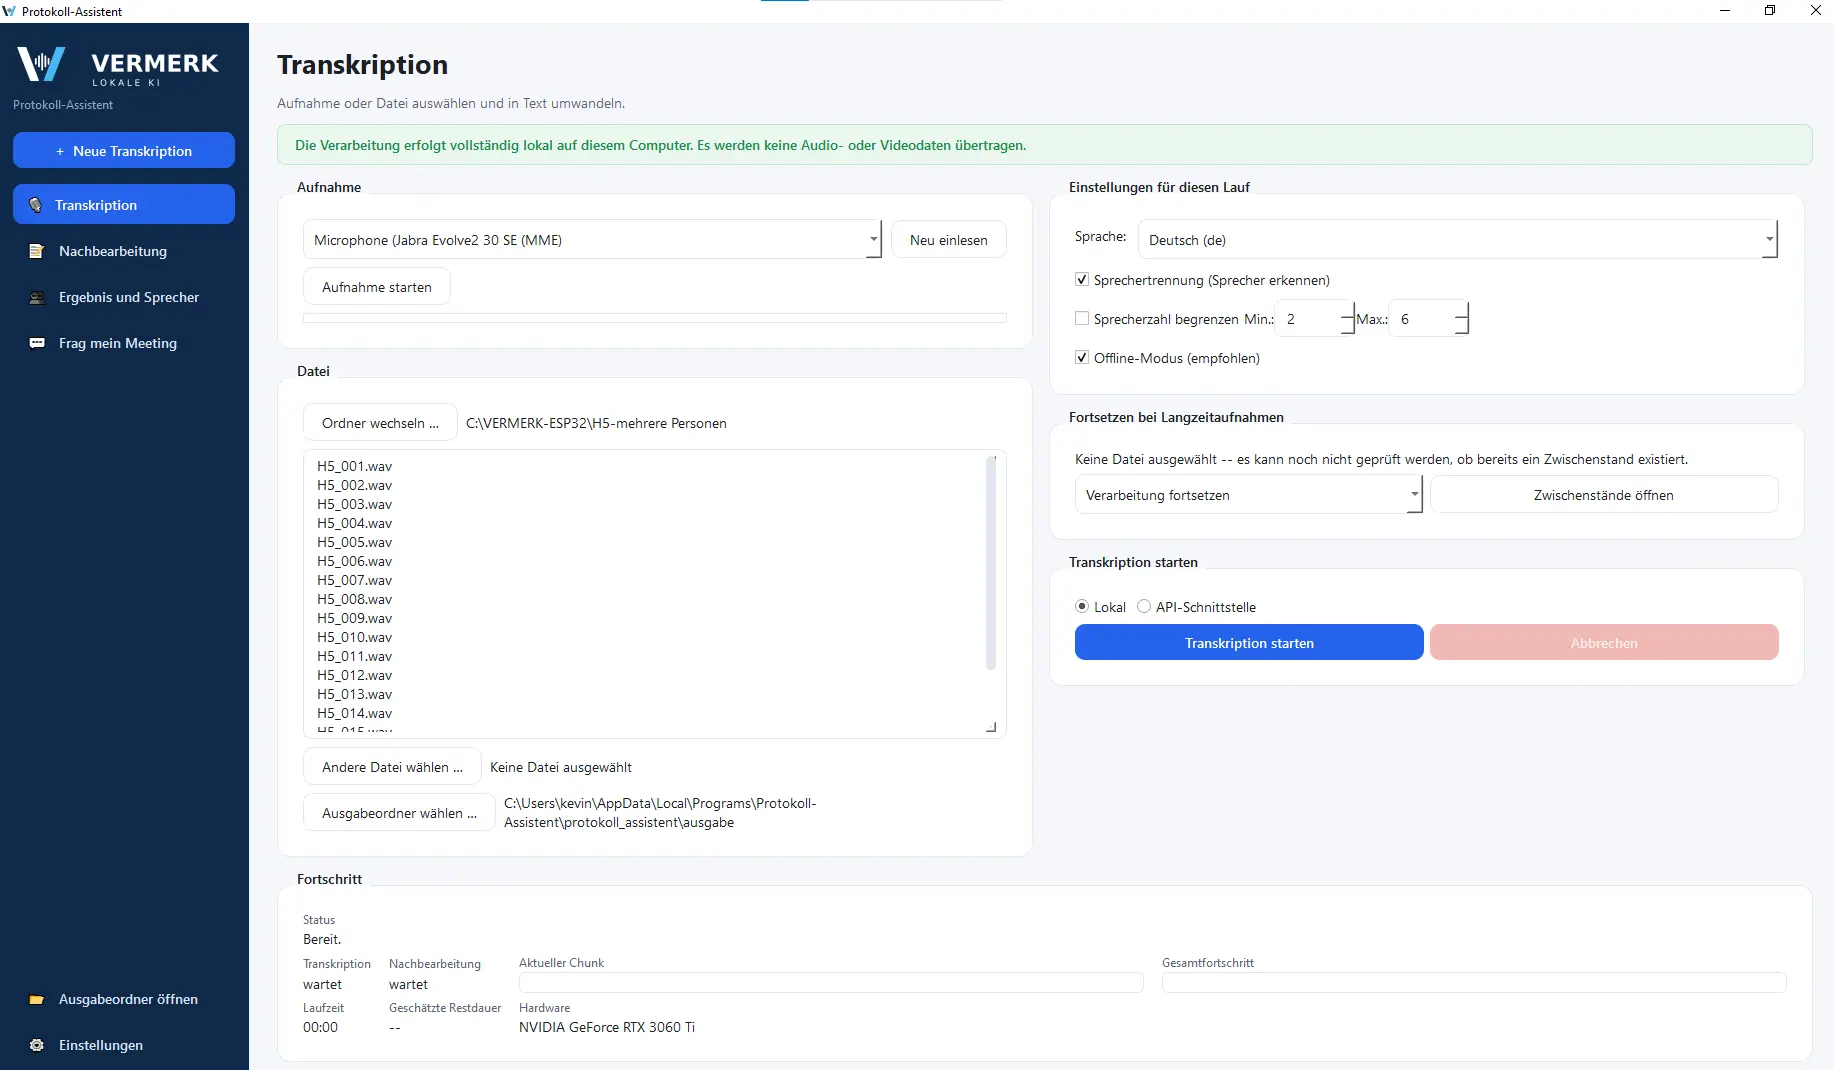The image size is (1834, 1070).
Task: Click the Transkription sidebar microphone icon
Action: pos(36,205)
